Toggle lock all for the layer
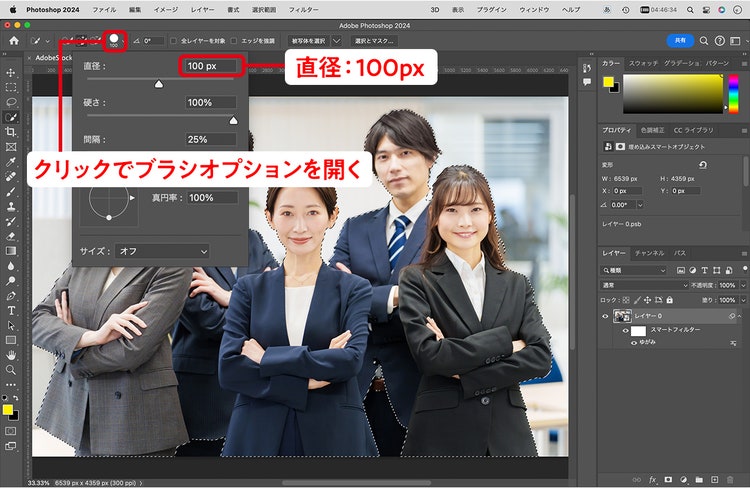The width and height of the screenshot is (750, 488). [x=670, y=300]
